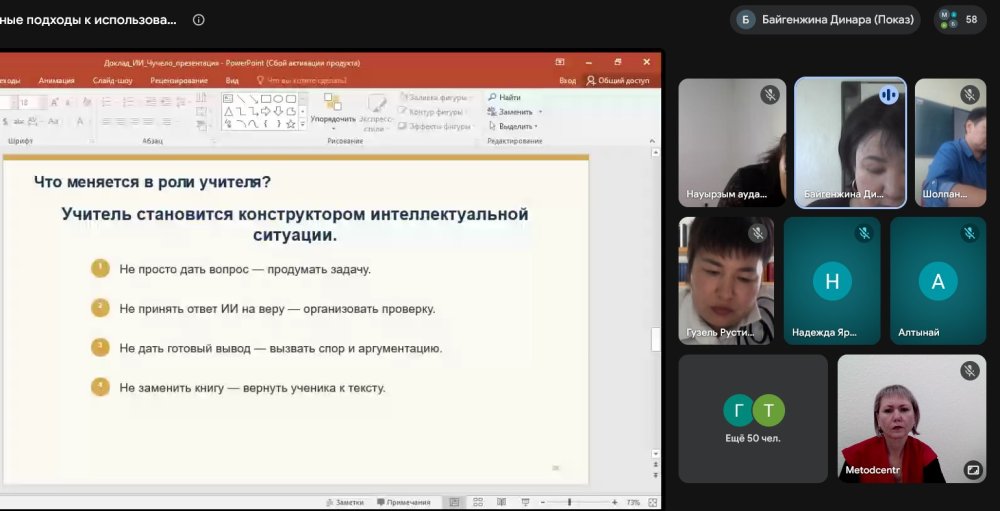Open the Рецензирование ribbon tab
Image resolution: width=1000 pixels, height=511 pixels.
click(179, 80)
